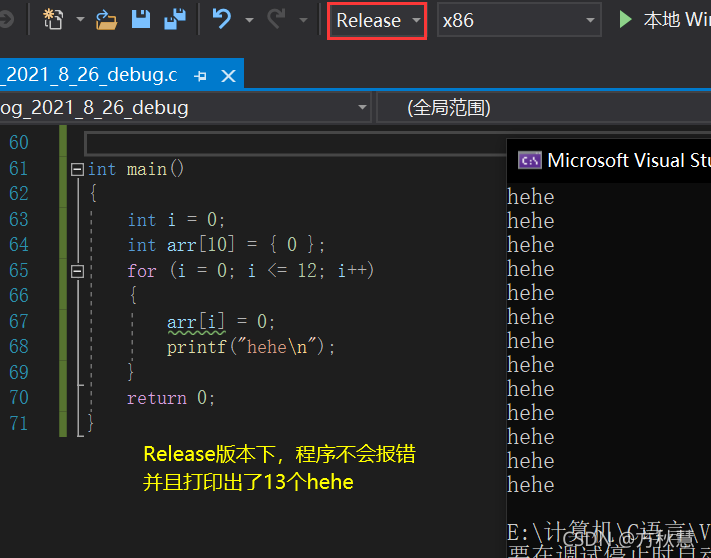Viewport: 711px width, 558px height.
Task: Click the Microsoft Visual Studio console title bar
Action: point(609,161)
